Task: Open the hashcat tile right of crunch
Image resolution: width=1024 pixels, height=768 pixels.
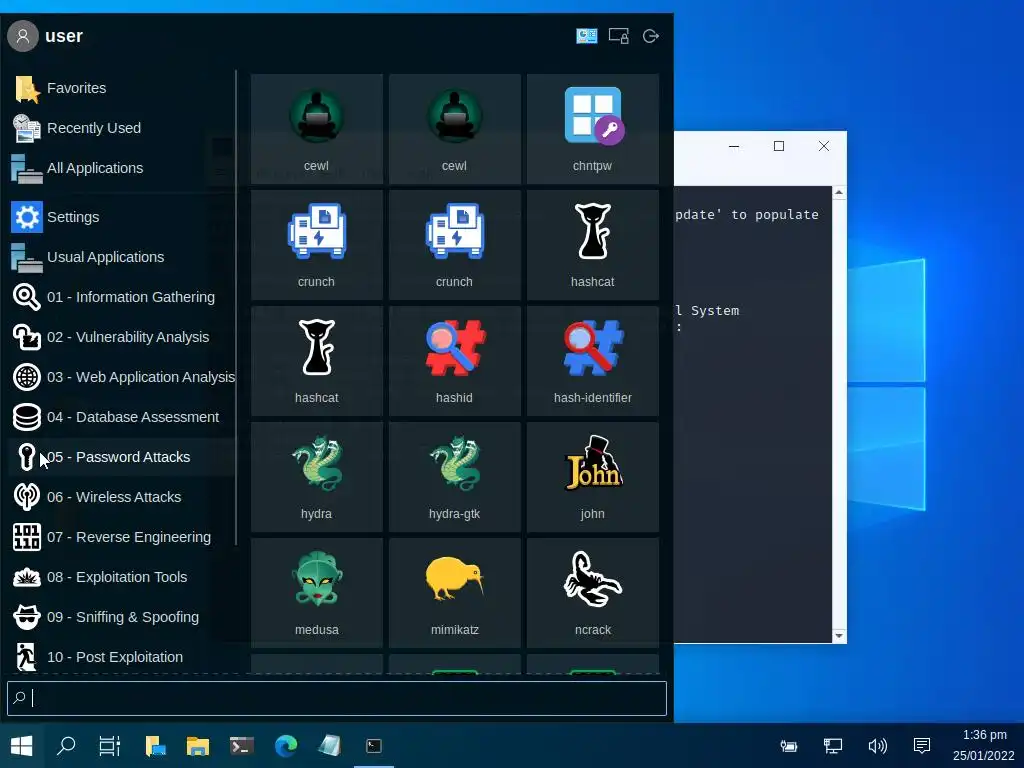Action: click(x=592, y=245)
